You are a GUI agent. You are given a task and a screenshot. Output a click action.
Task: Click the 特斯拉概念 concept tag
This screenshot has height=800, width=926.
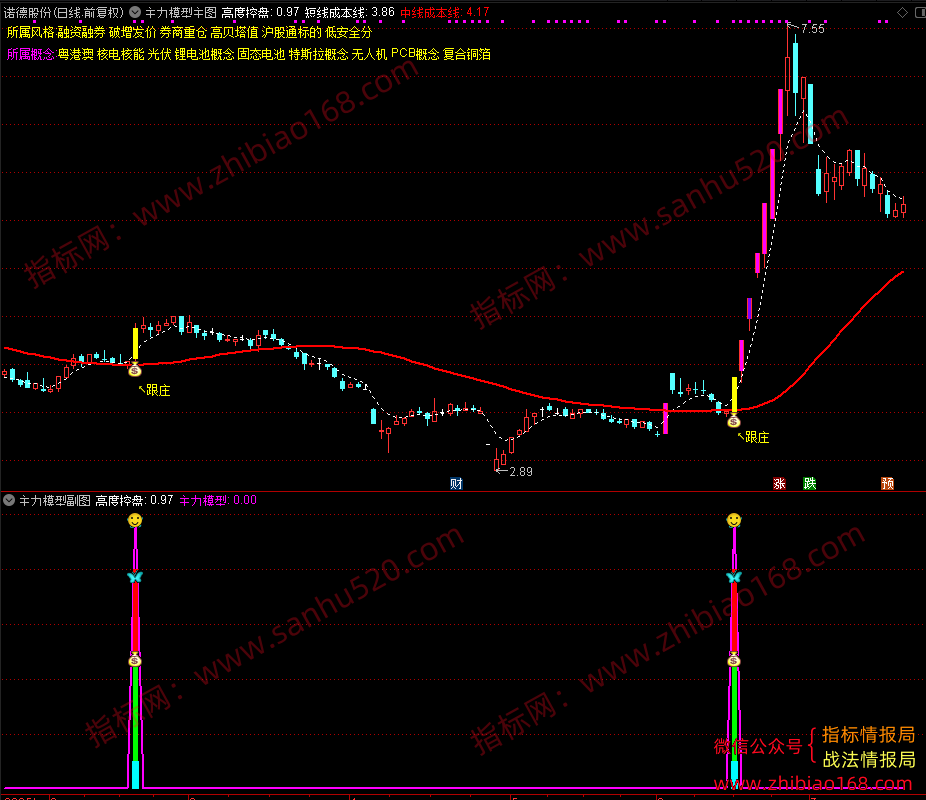click(x=318, y=54)
